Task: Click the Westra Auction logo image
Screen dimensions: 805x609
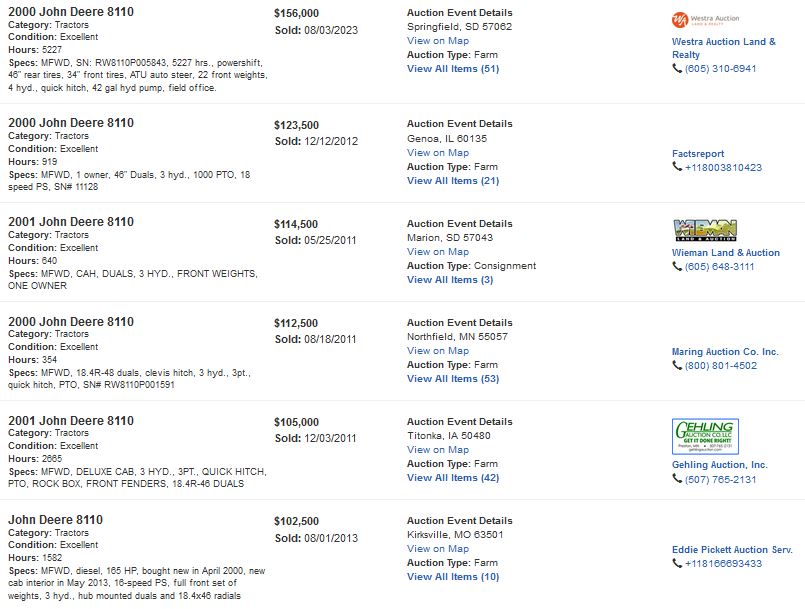Action: click(705, 20)
